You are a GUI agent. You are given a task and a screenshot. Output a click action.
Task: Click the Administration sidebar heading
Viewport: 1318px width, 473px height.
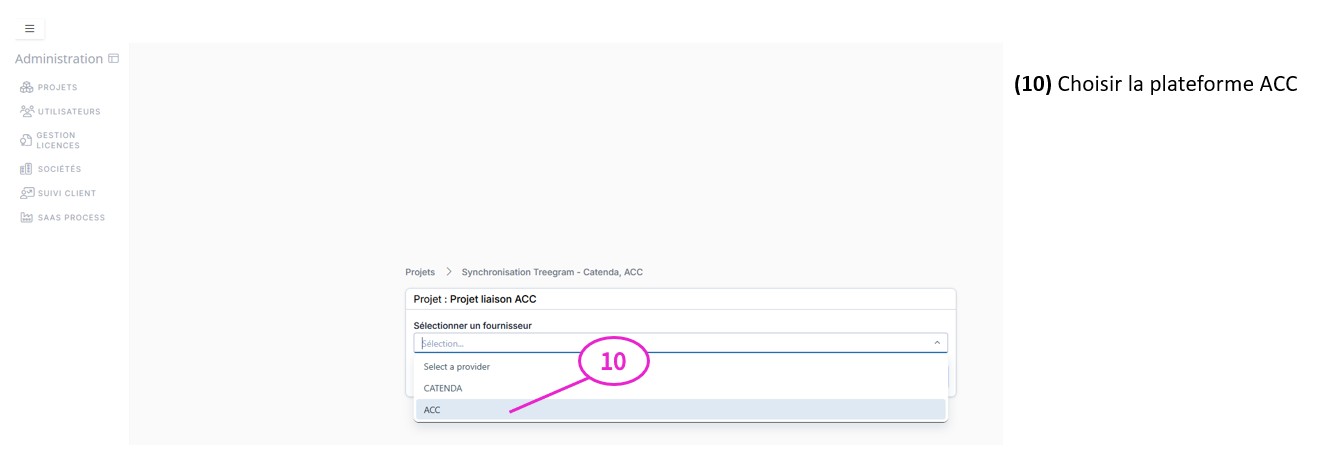pos(59,59)
